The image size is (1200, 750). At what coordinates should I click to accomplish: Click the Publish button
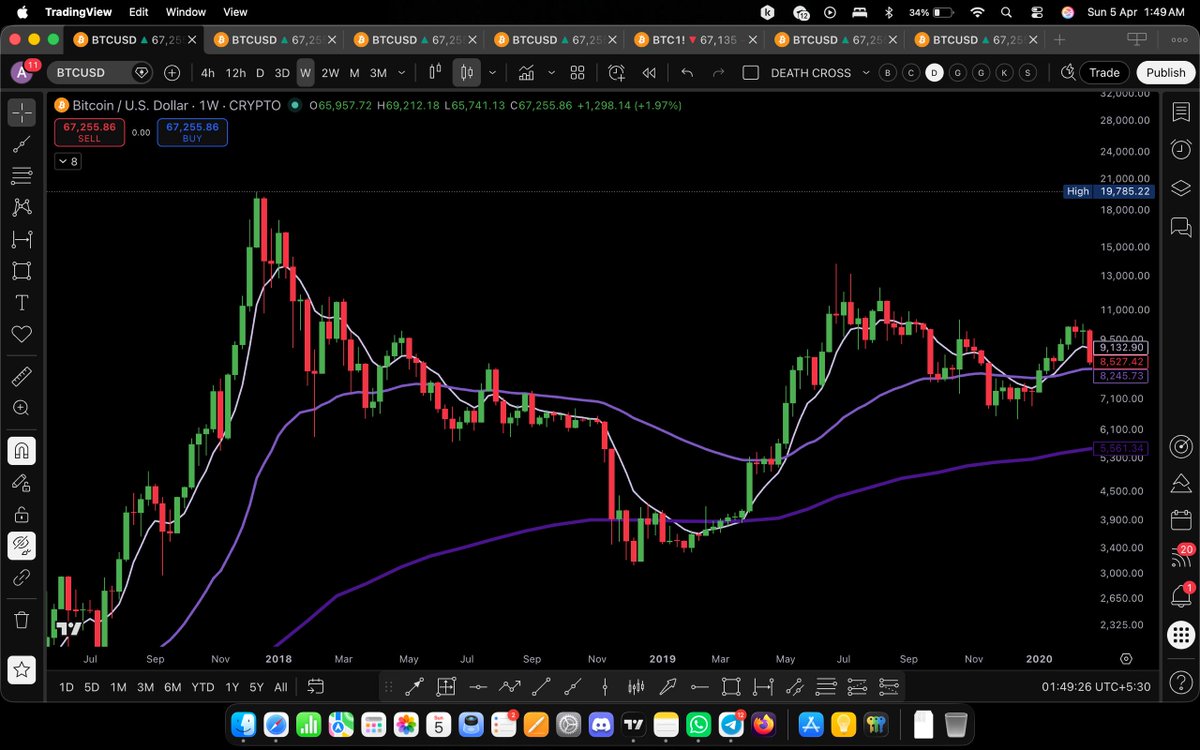pyautogui.click(x=1165, y=72)
